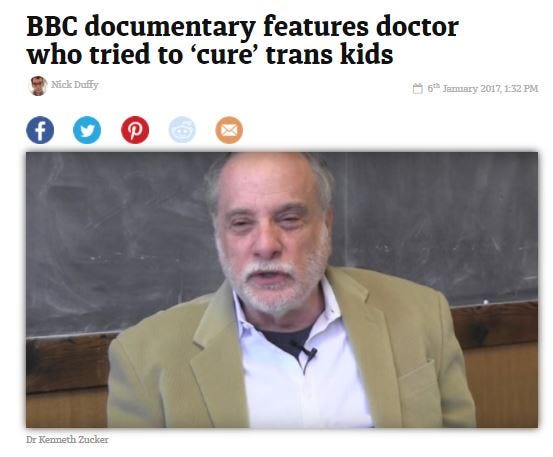553x457 pixels.
Task: Tweet this article via the Twitter icon
Action: click(87, 130)
